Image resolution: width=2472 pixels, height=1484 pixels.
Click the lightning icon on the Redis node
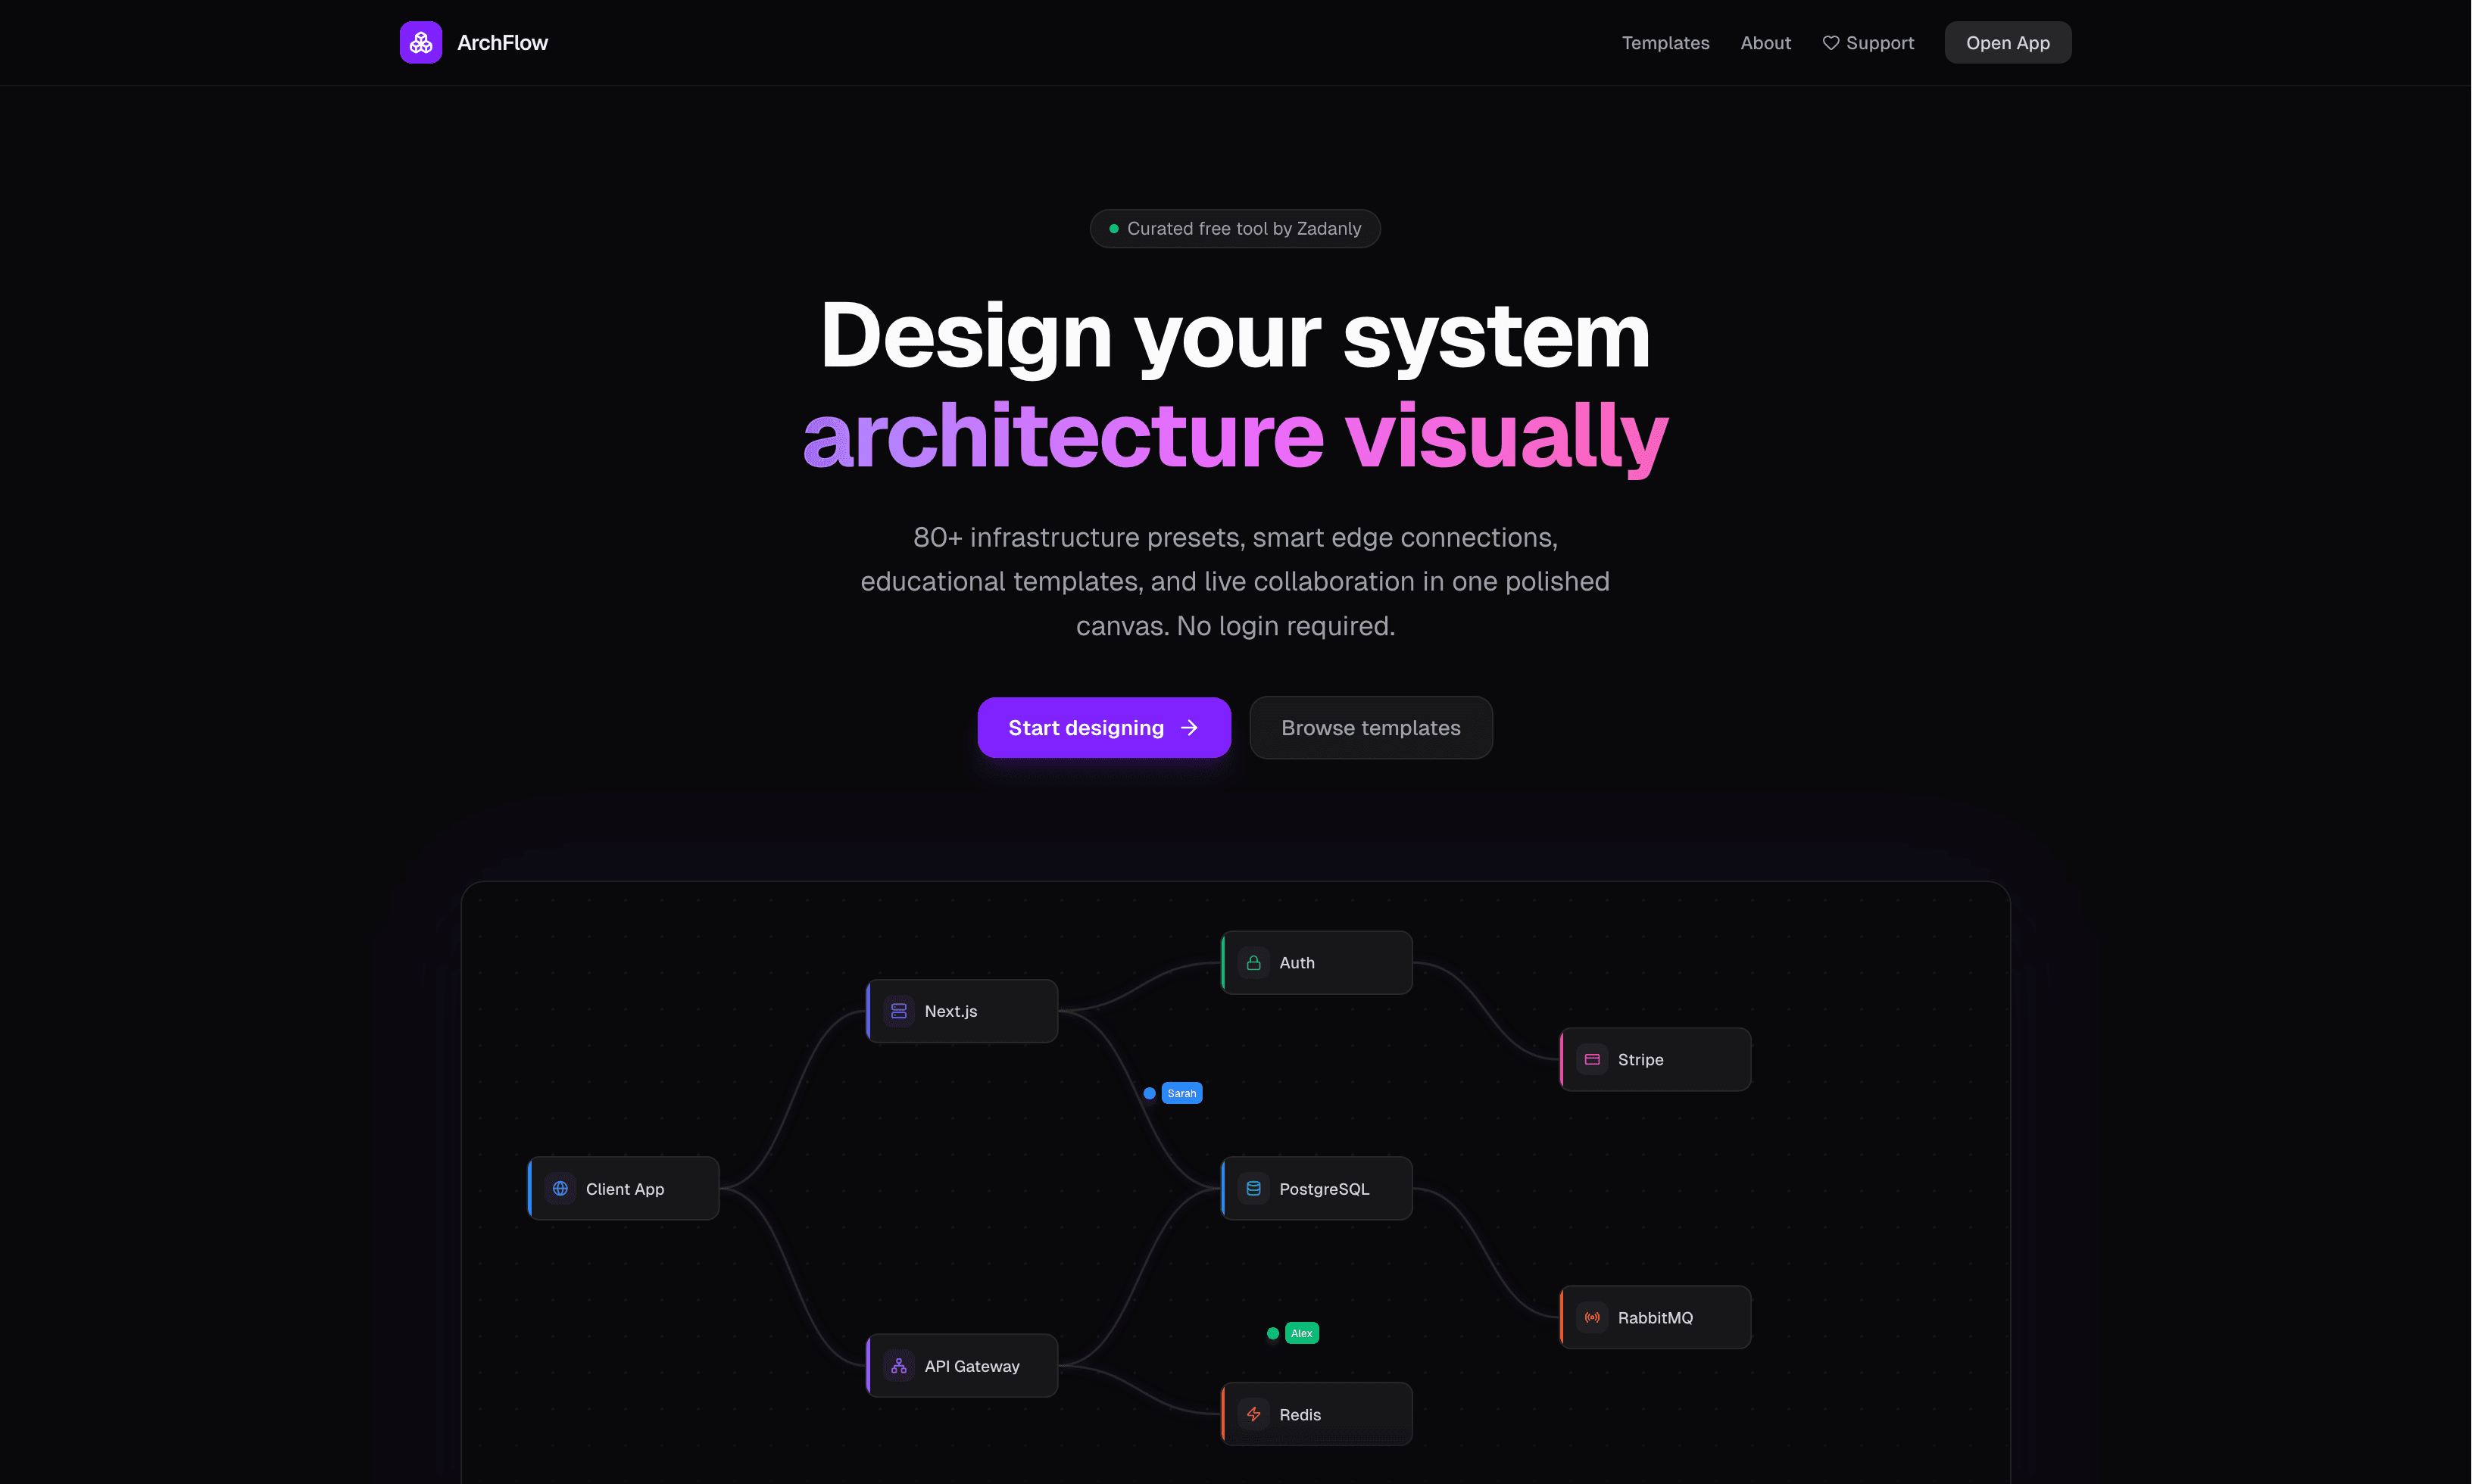(1253, 1414)
